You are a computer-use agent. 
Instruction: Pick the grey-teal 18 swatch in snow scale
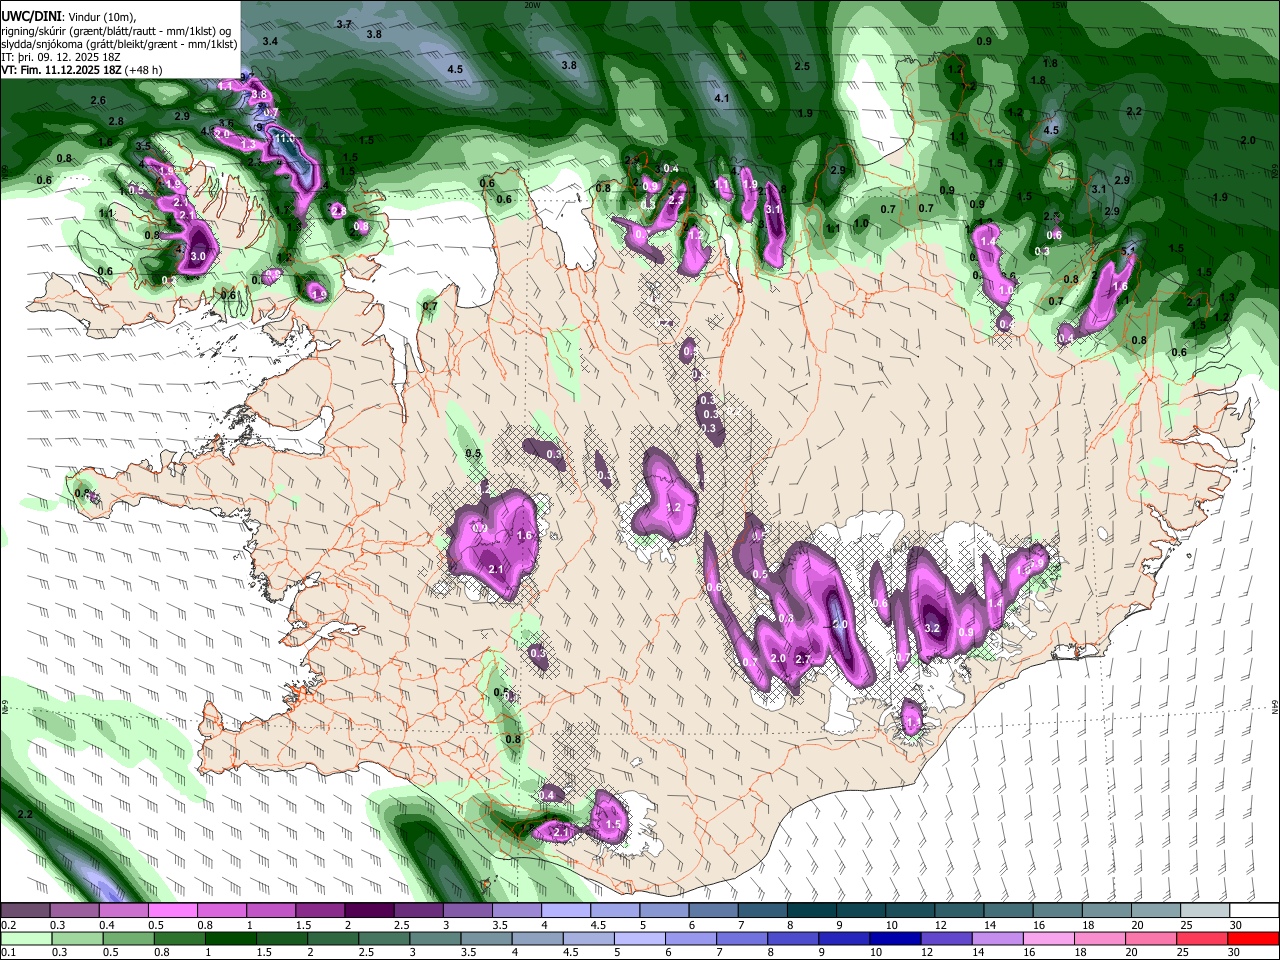click(1106, 910)
